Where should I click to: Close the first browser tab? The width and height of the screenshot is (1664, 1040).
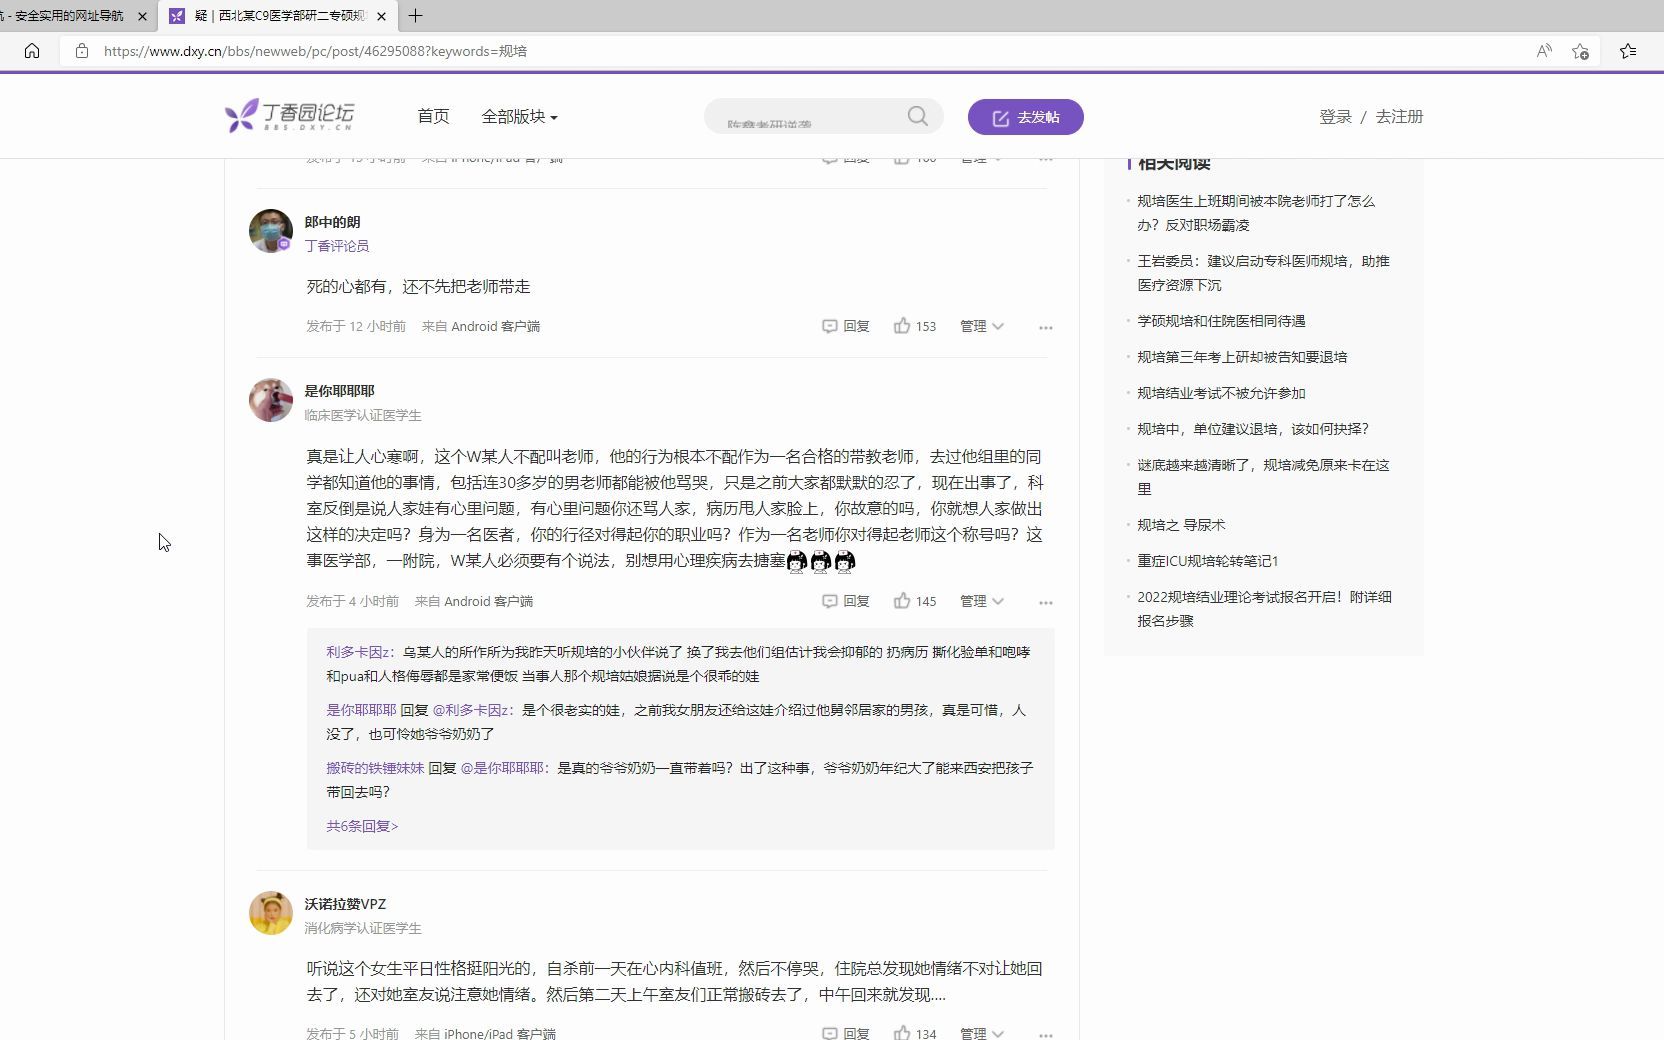pos(142,16)
